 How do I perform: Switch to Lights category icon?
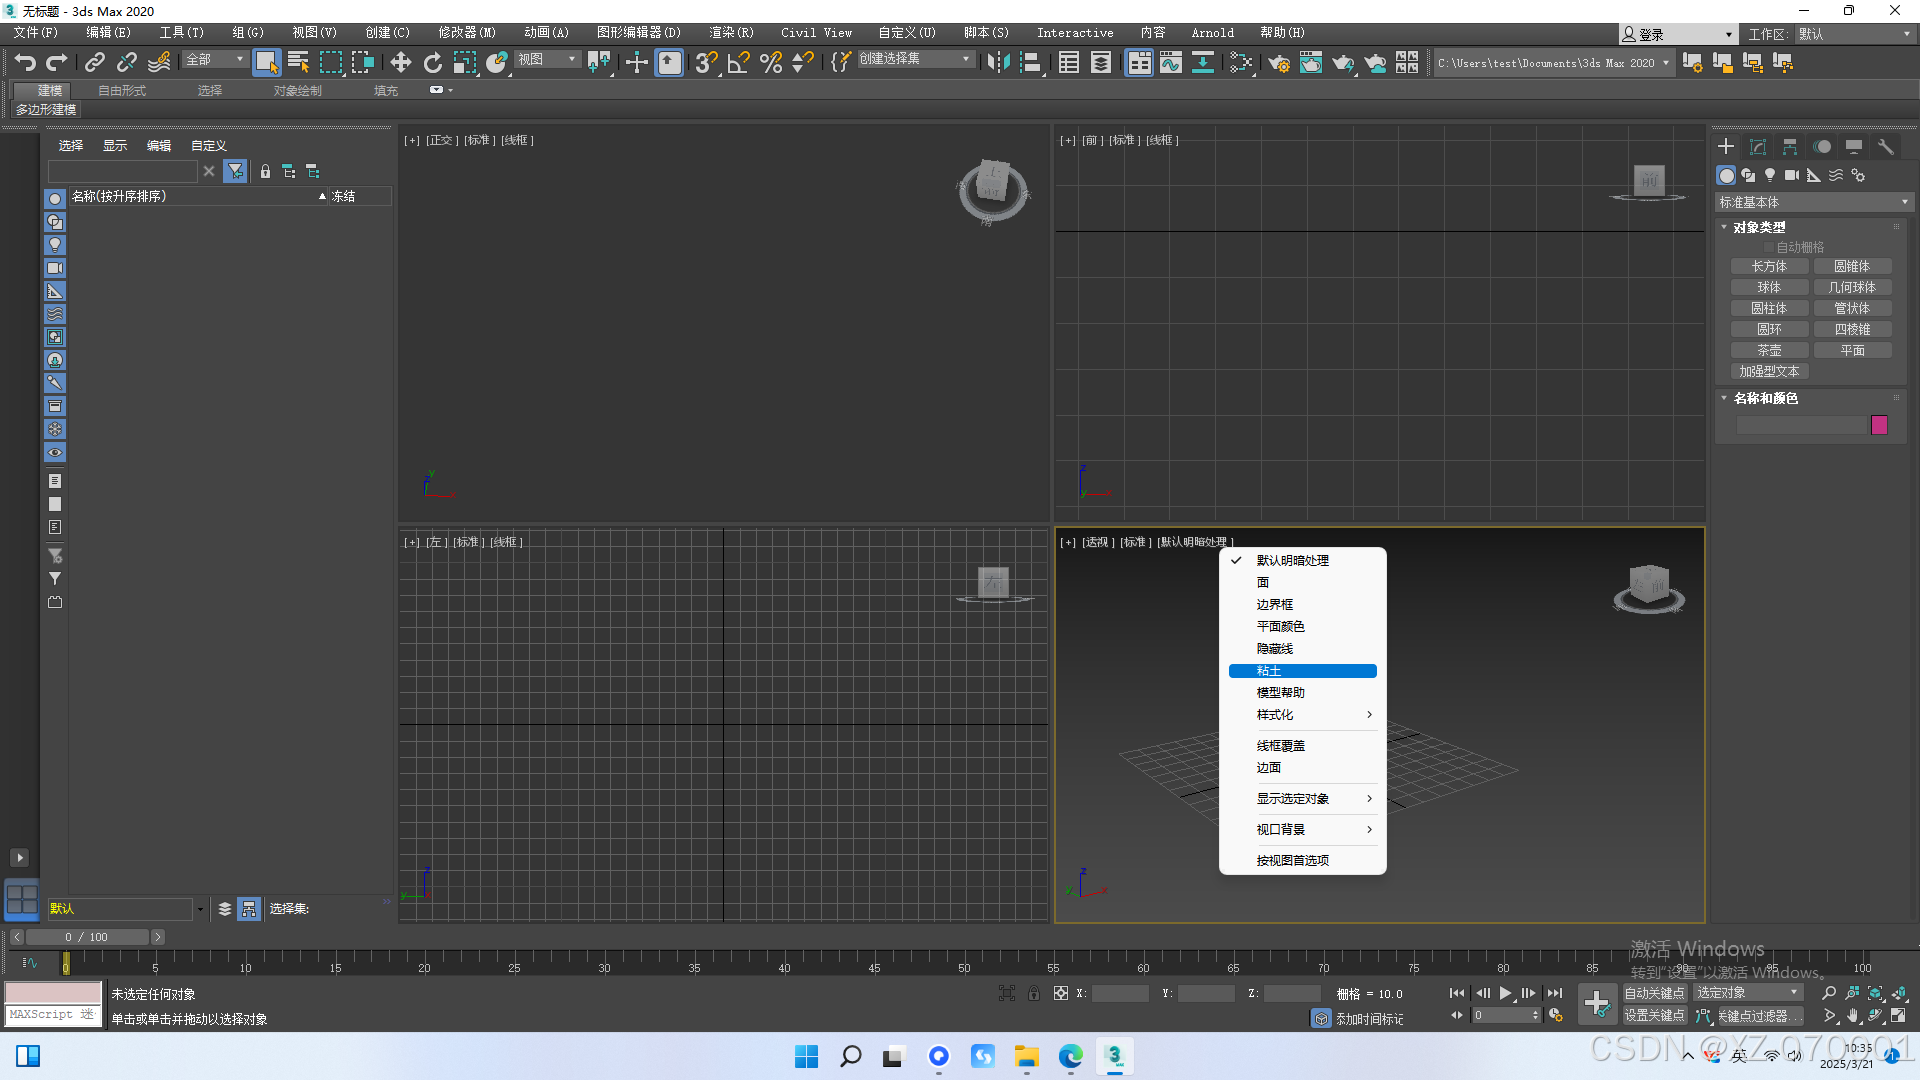click(x=1770, y=175)
